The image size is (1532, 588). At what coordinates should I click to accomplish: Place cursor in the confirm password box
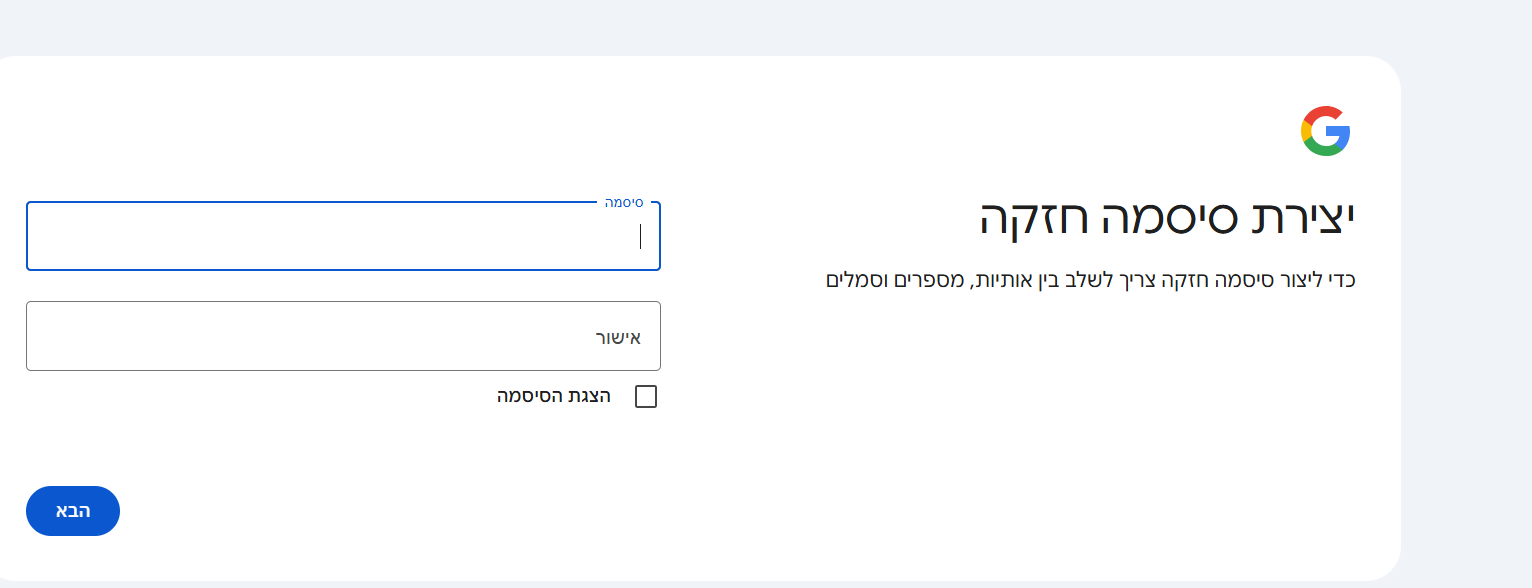pos(343,336)
